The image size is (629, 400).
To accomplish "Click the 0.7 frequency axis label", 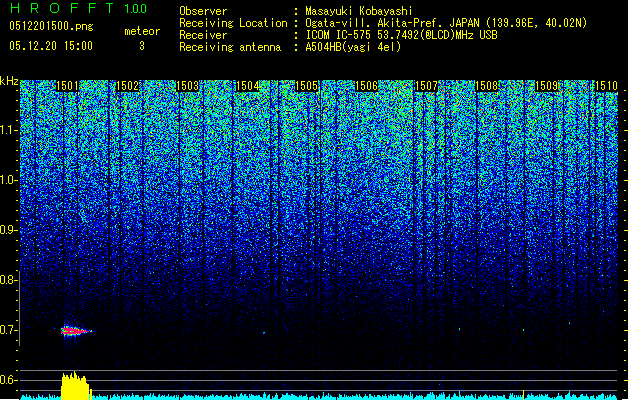I will 8,330.
